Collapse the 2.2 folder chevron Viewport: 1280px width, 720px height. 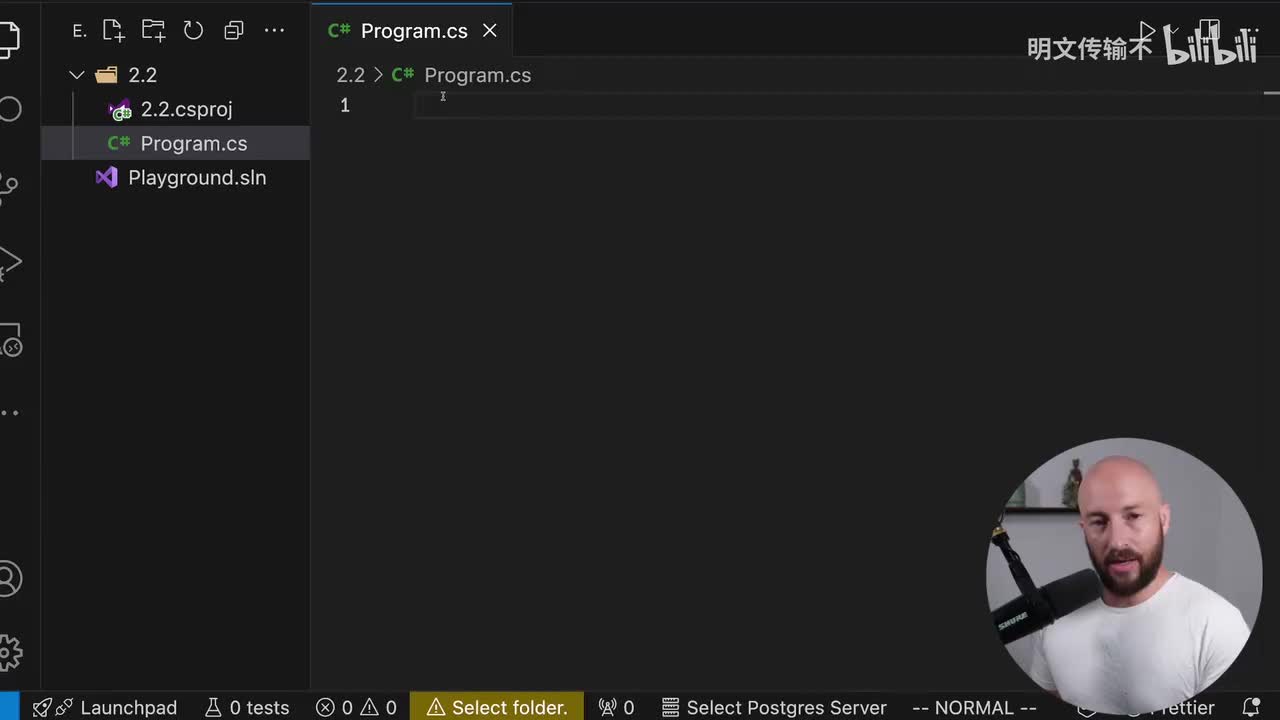point(77,75)
